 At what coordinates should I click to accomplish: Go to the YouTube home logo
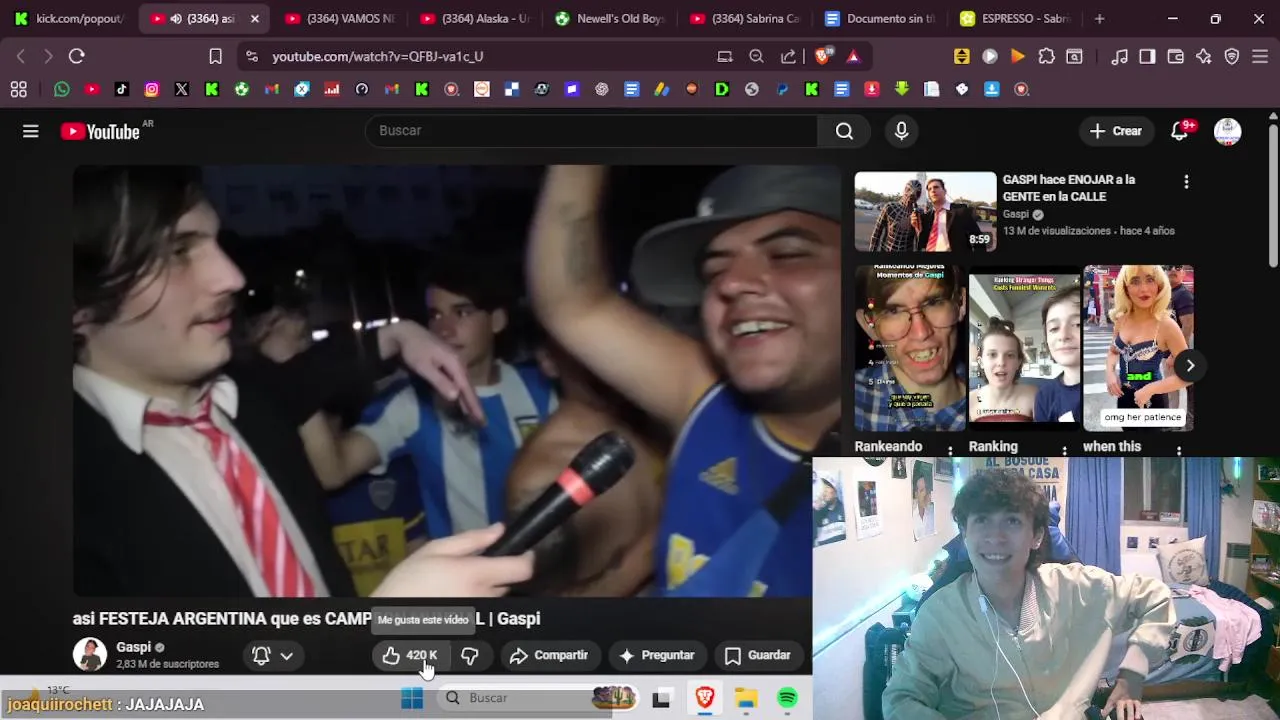[100, 131]
